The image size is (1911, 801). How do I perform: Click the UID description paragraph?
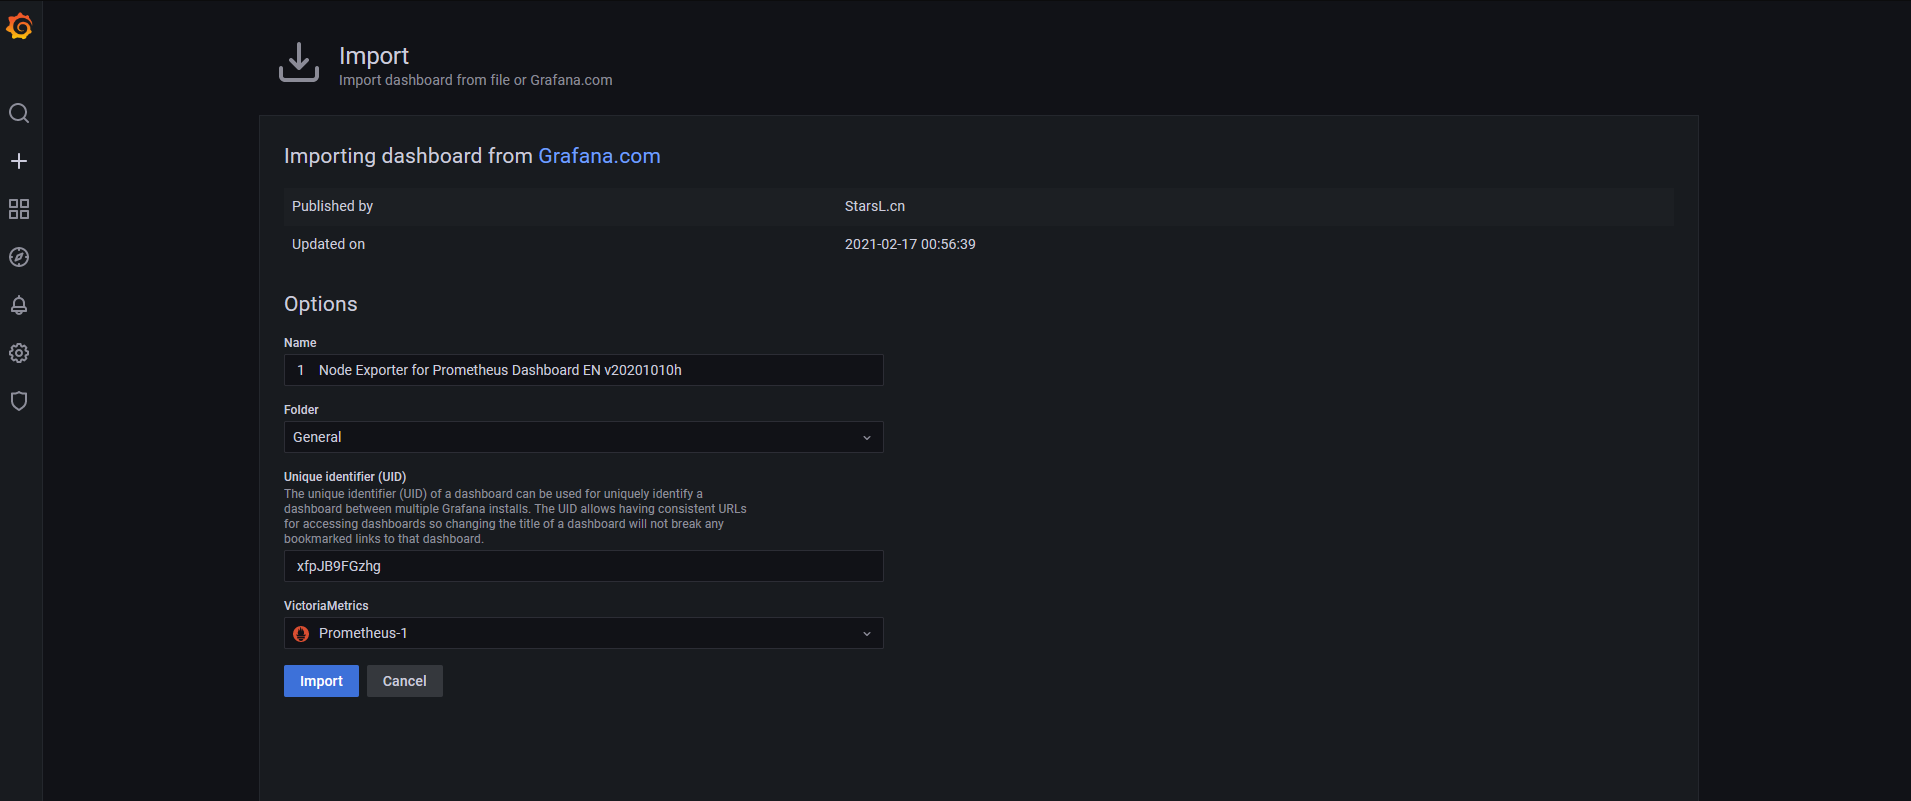515,516
